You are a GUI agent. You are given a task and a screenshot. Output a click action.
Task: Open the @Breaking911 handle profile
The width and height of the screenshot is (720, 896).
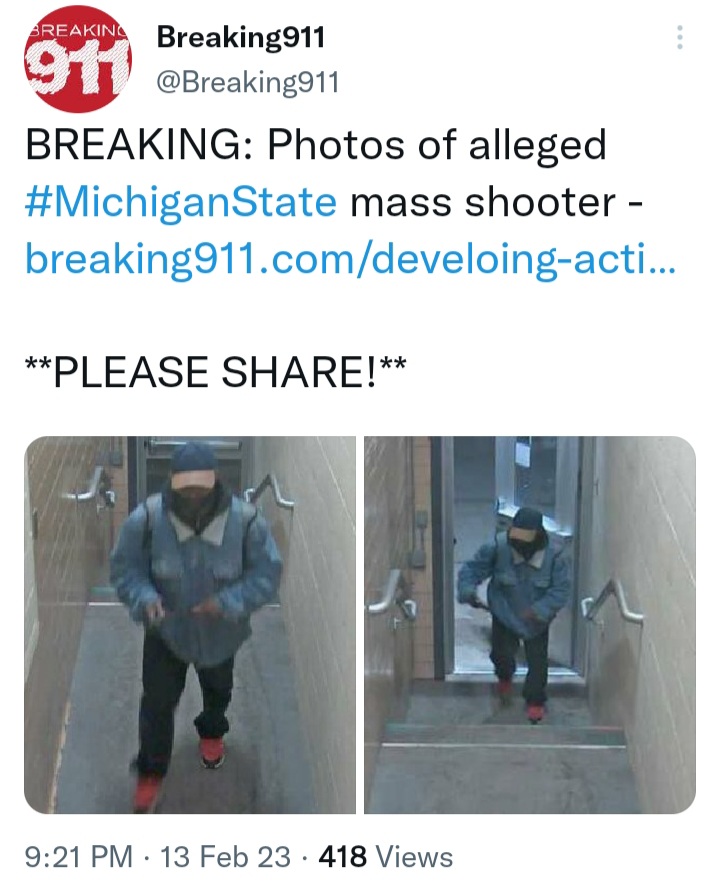pos(248,82)
